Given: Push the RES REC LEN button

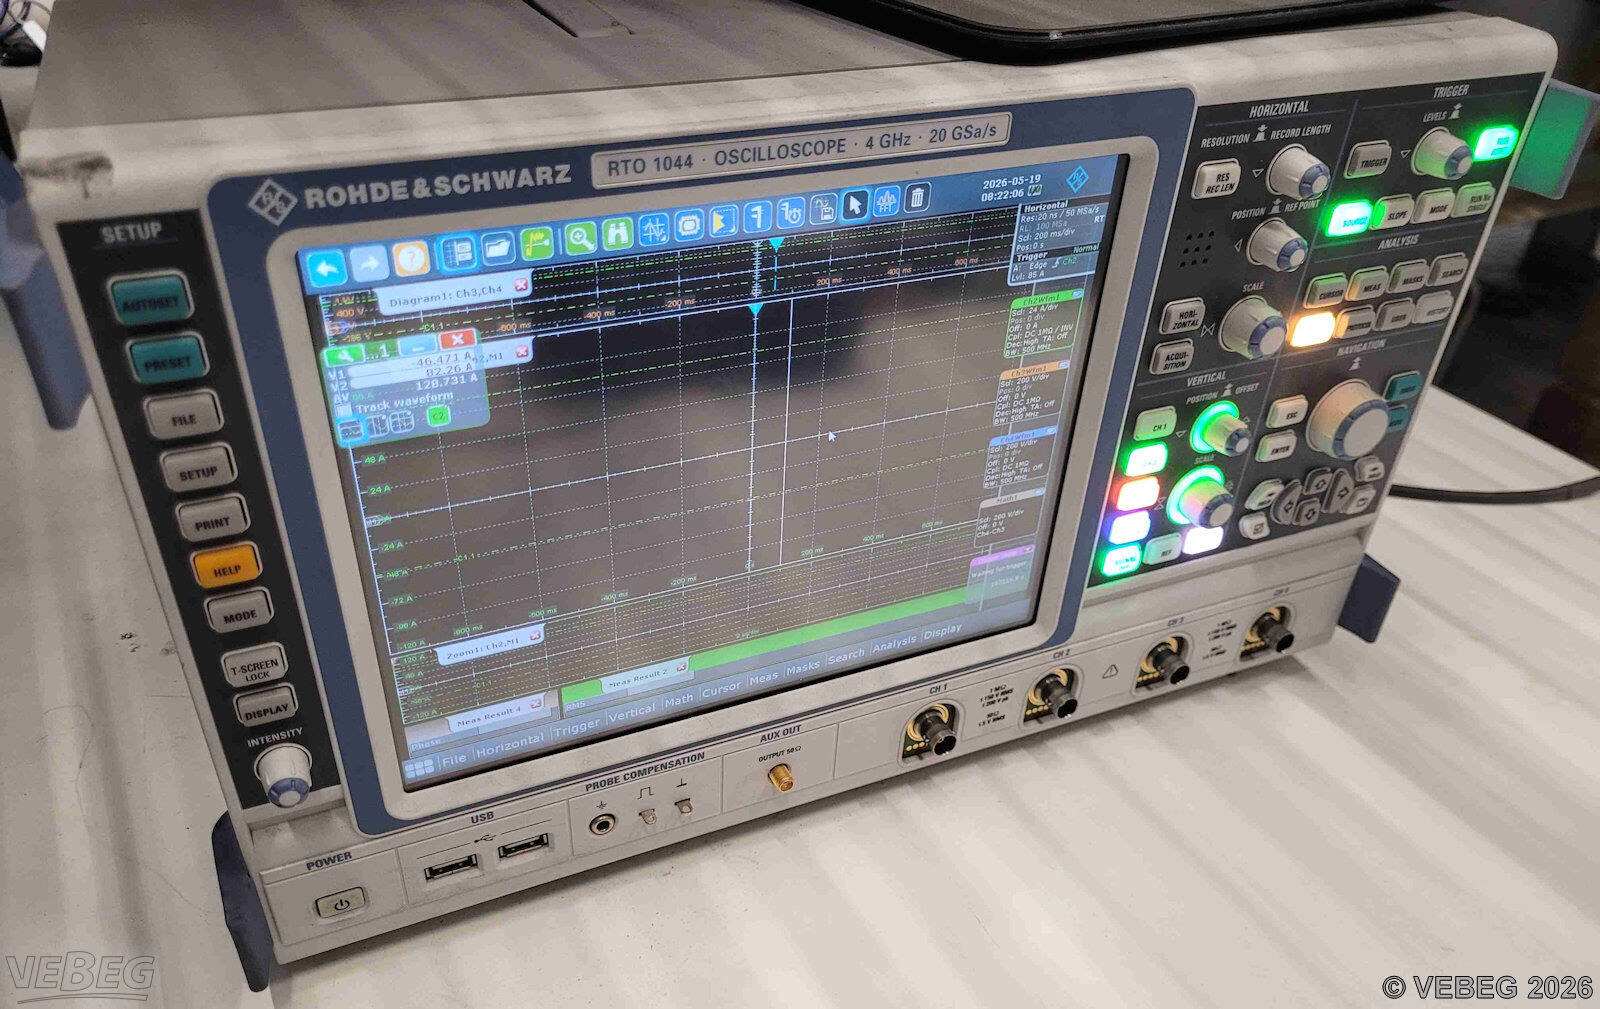Looking at the screenshot, I should (x=1216, y=181).
